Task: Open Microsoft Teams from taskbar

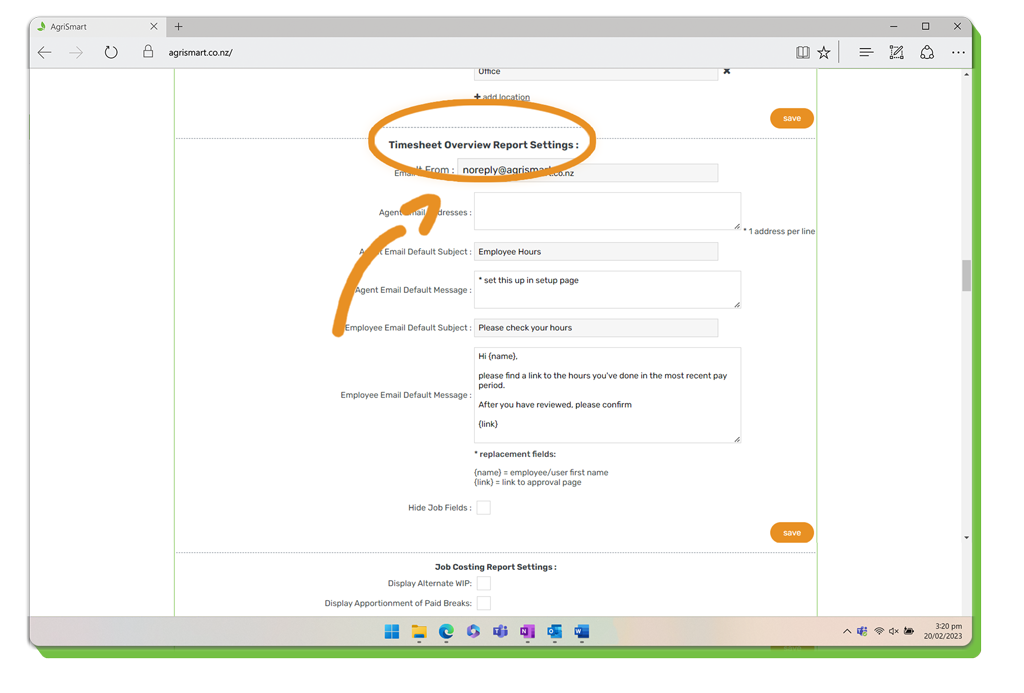Action: pos(500,632)
